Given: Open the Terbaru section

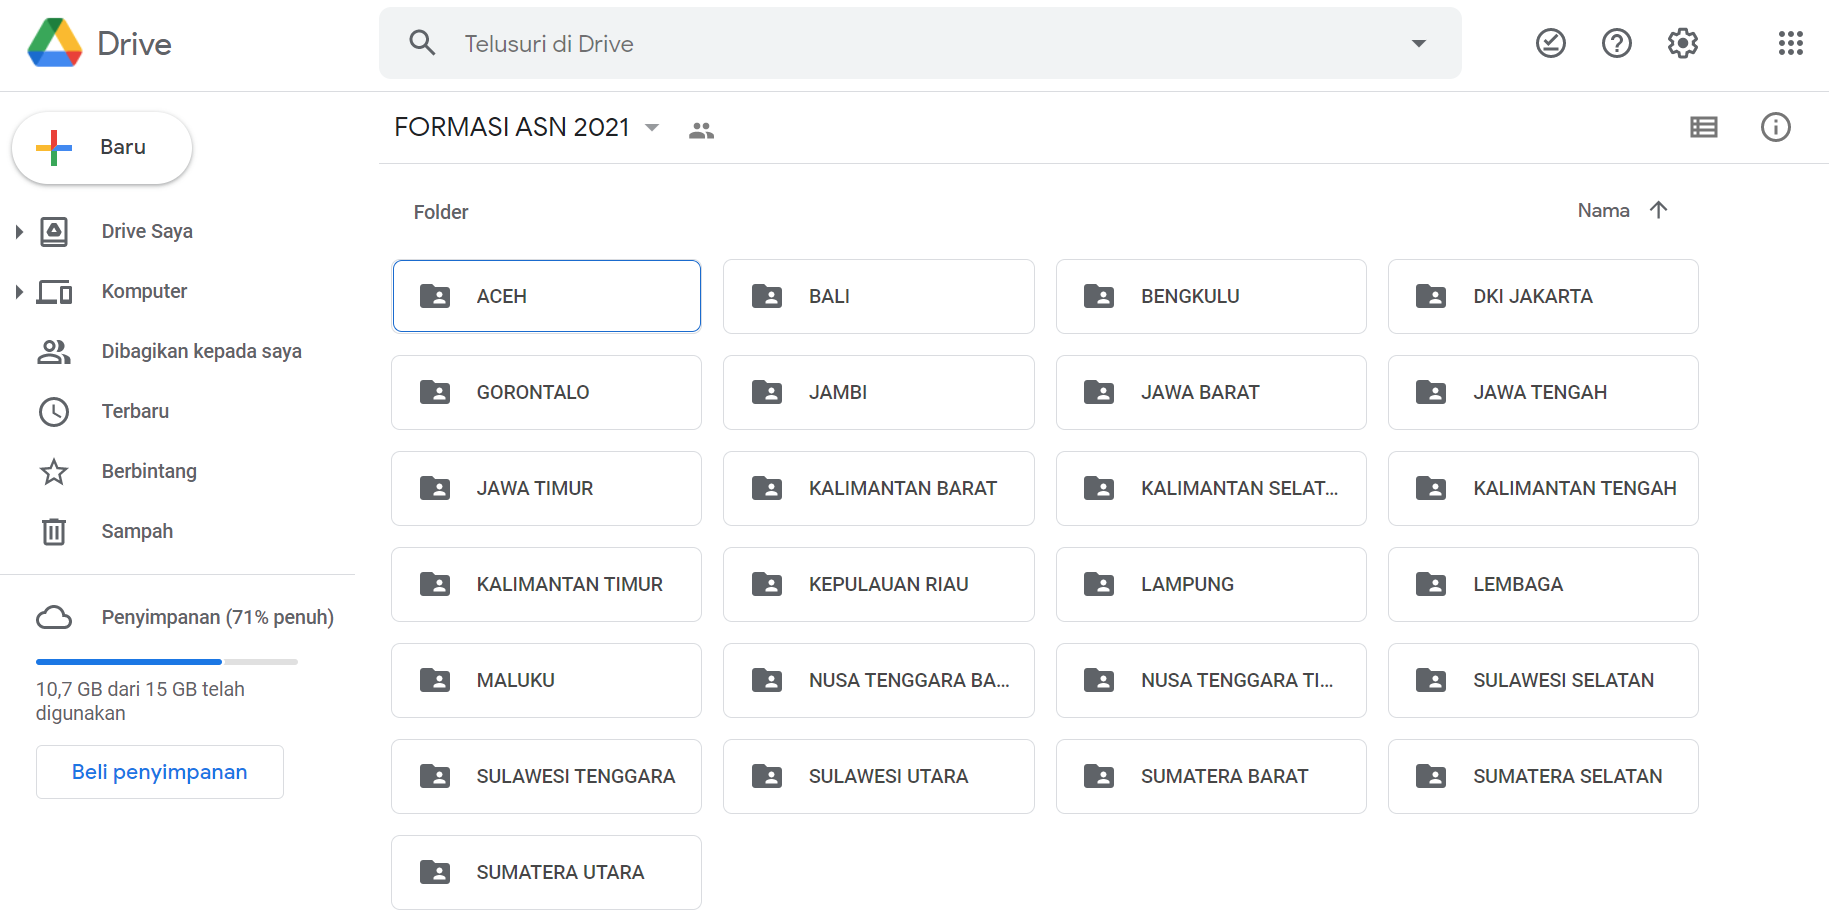Looking at the screenshot, I should (136, 411).
